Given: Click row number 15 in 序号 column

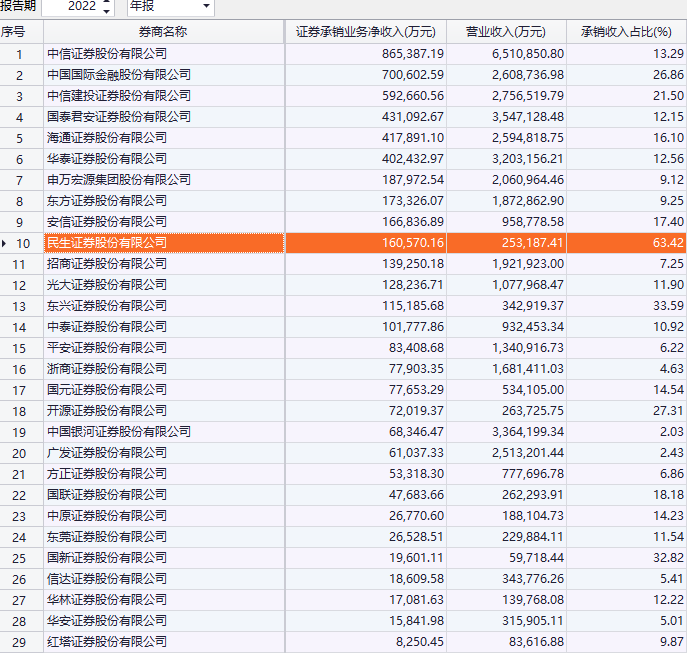Looking at the screenshot, I should 19,349.
